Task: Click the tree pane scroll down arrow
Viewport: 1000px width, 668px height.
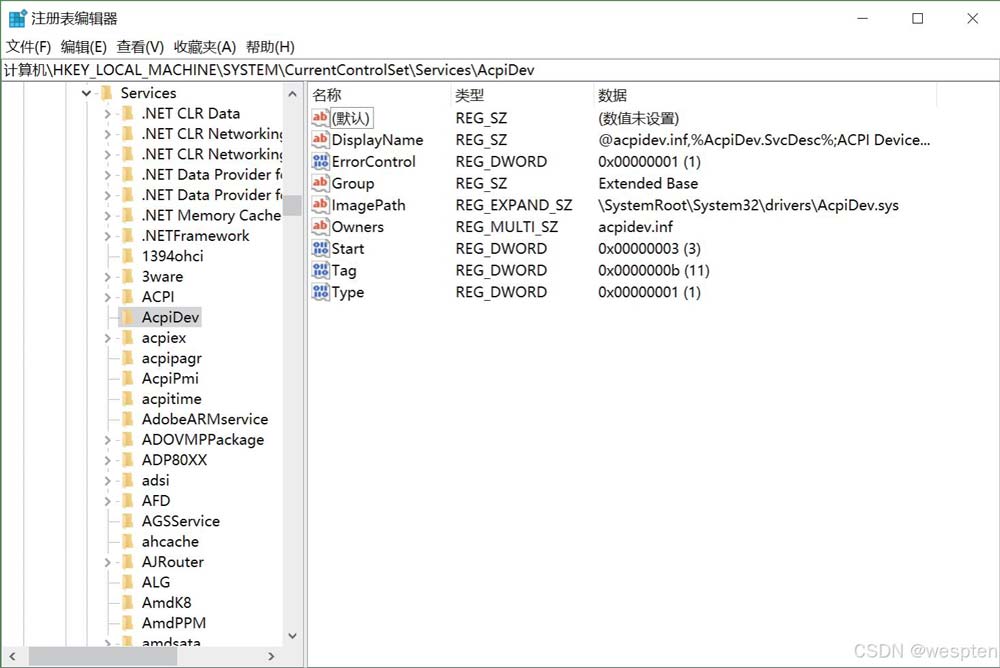Action: [x=292, y=635]
